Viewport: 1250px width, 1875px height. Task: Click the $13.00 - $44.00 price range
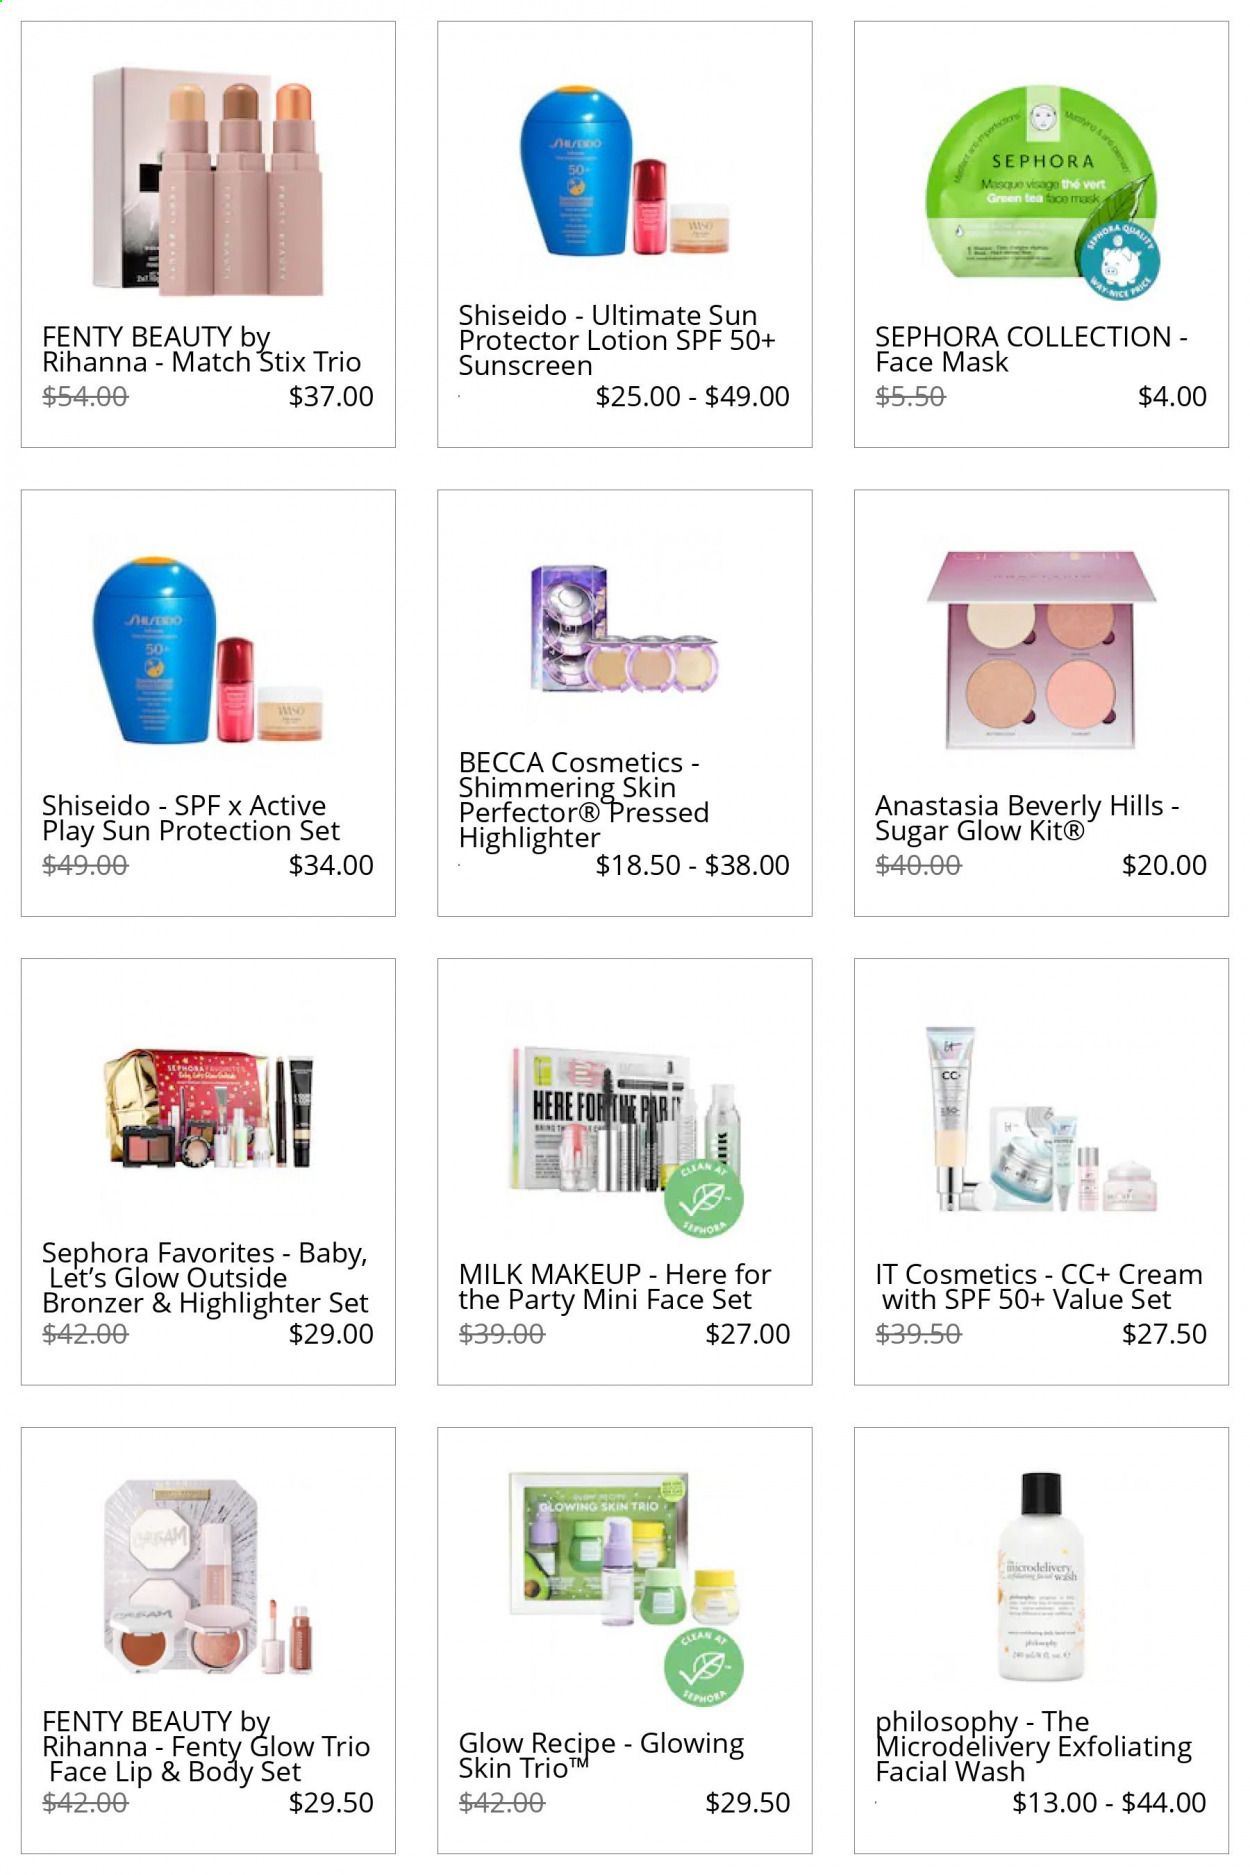(x=1109, y=1802)
